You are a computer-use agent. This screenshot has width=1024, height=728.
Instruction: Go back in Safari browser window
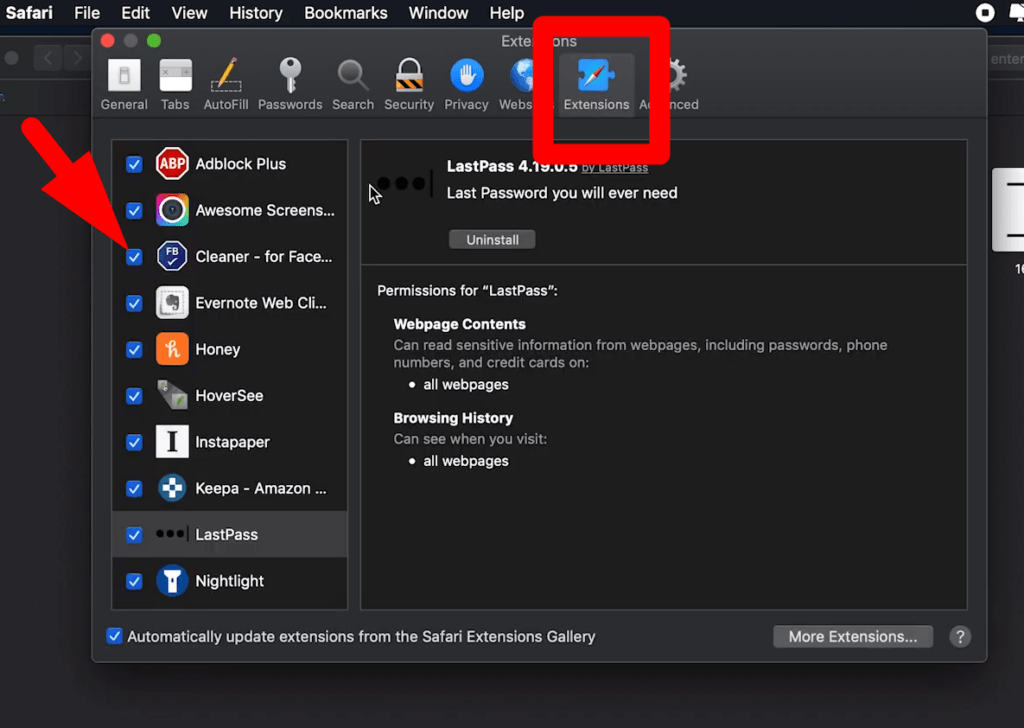point(48,58)
